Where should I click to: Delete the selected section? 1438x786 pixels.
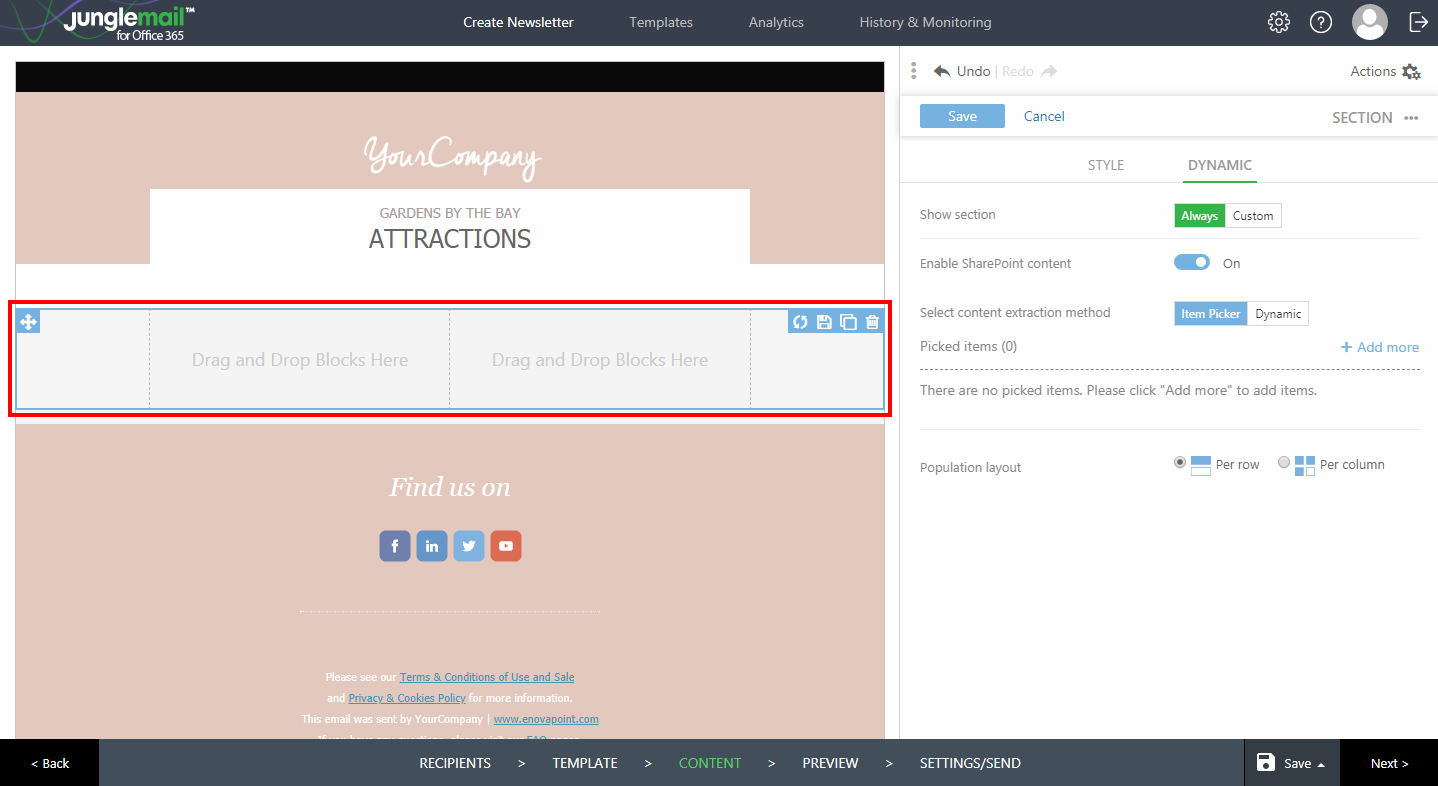[871, 321]
